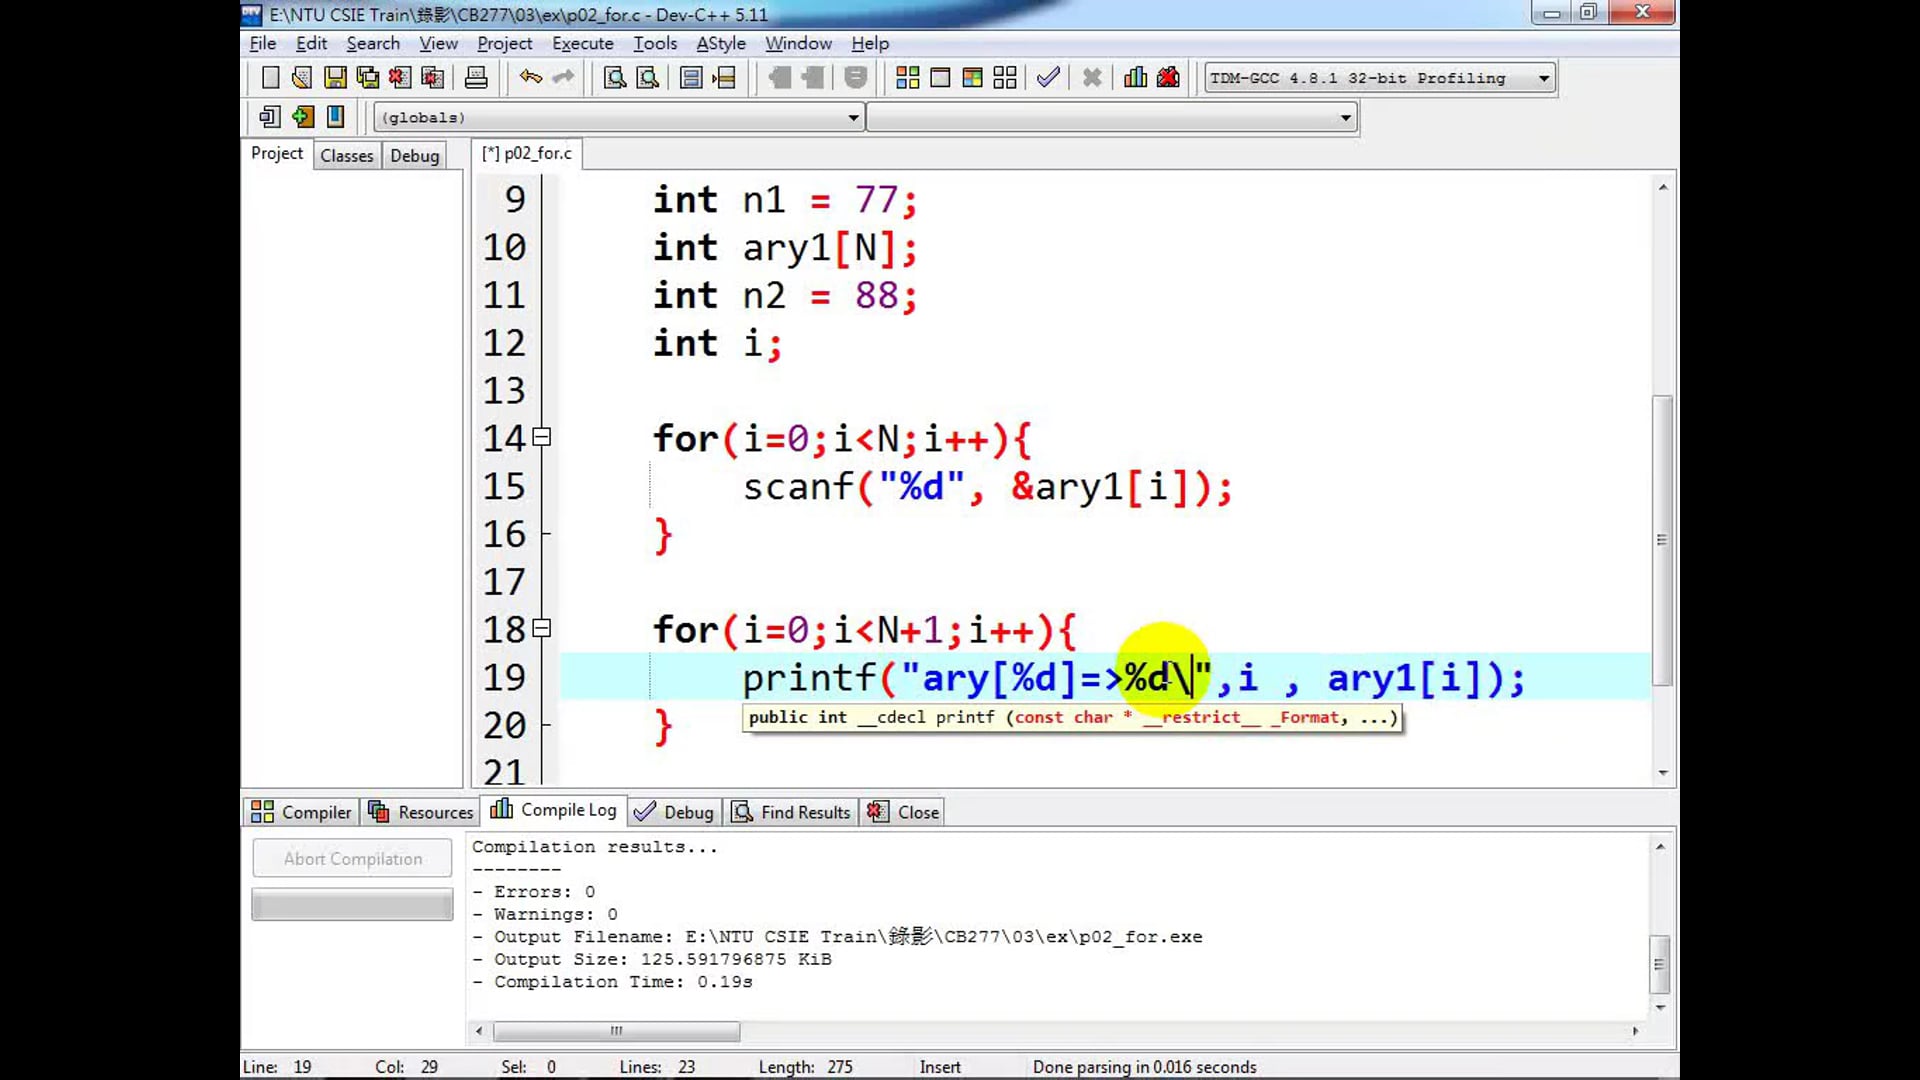Click the Close tab in bottom panel
The width and height of the screenshot is (1920, 1080).
point(904,812)
